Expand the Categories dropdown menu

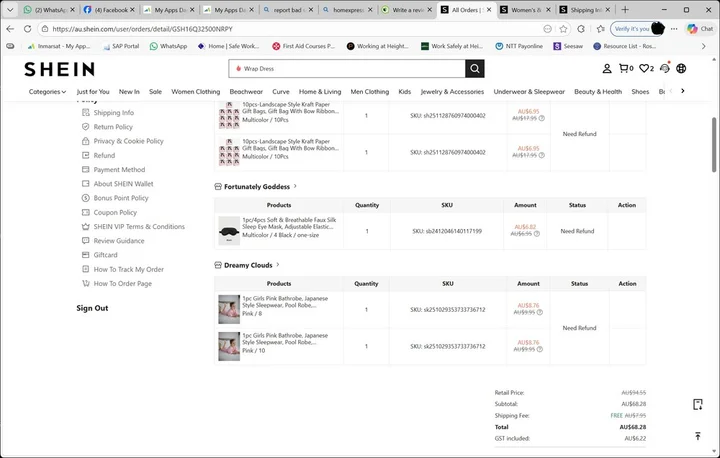(47, 92)
